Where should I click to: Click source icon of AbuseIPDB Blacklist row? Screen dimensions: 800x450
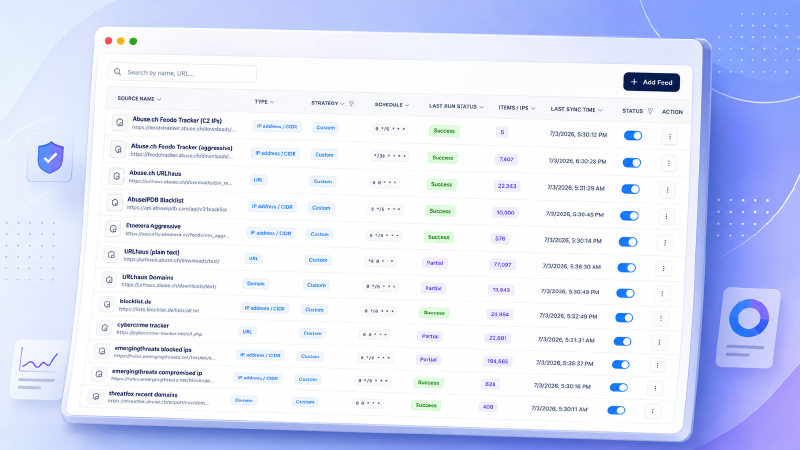coord(114,203)
